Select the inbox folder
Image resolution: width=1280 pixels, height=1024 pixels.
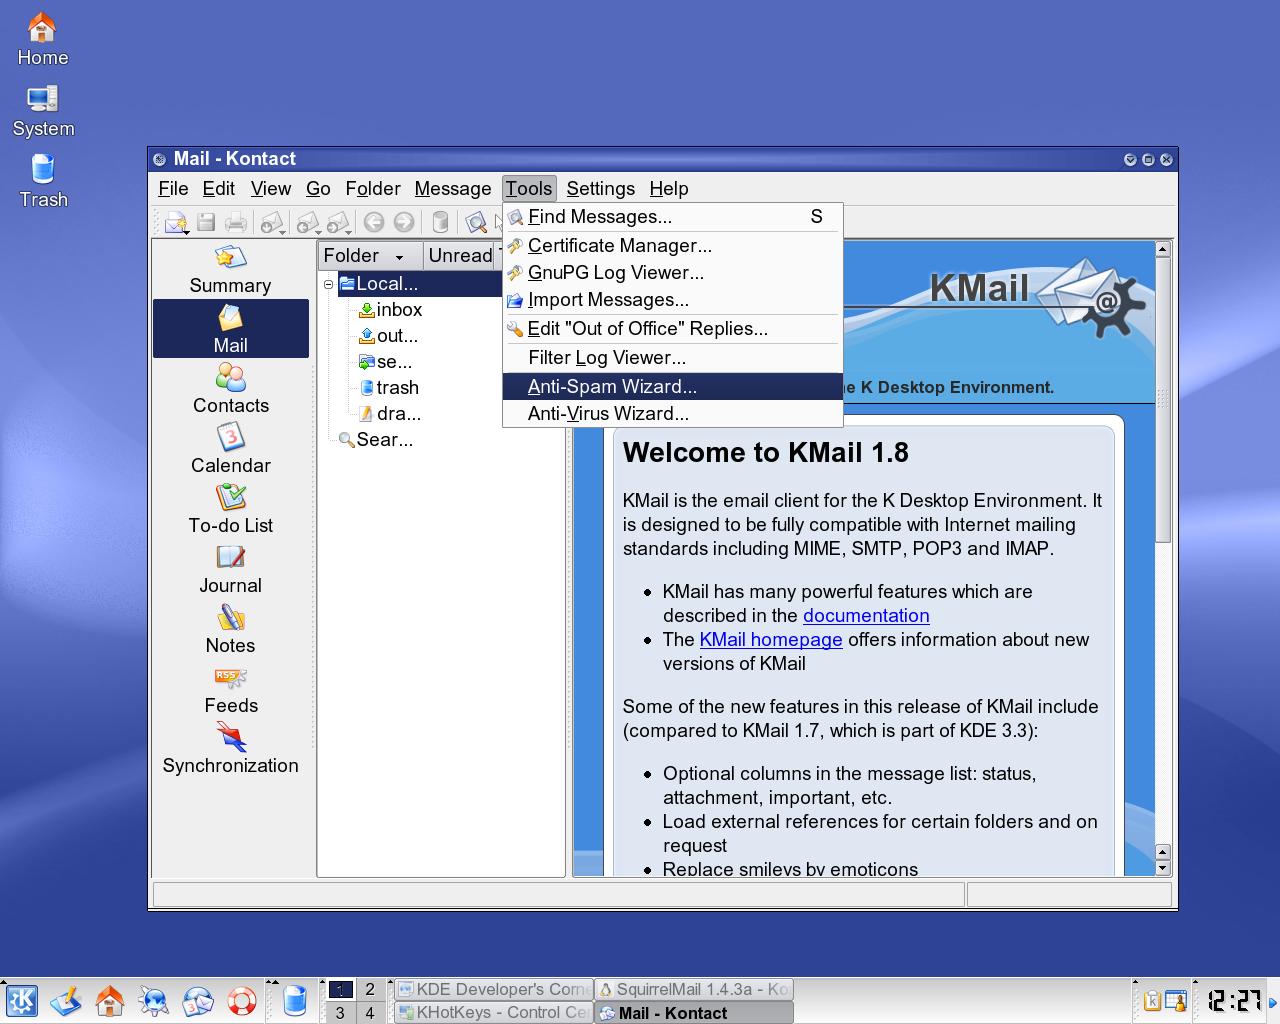(x=390, y=310)
